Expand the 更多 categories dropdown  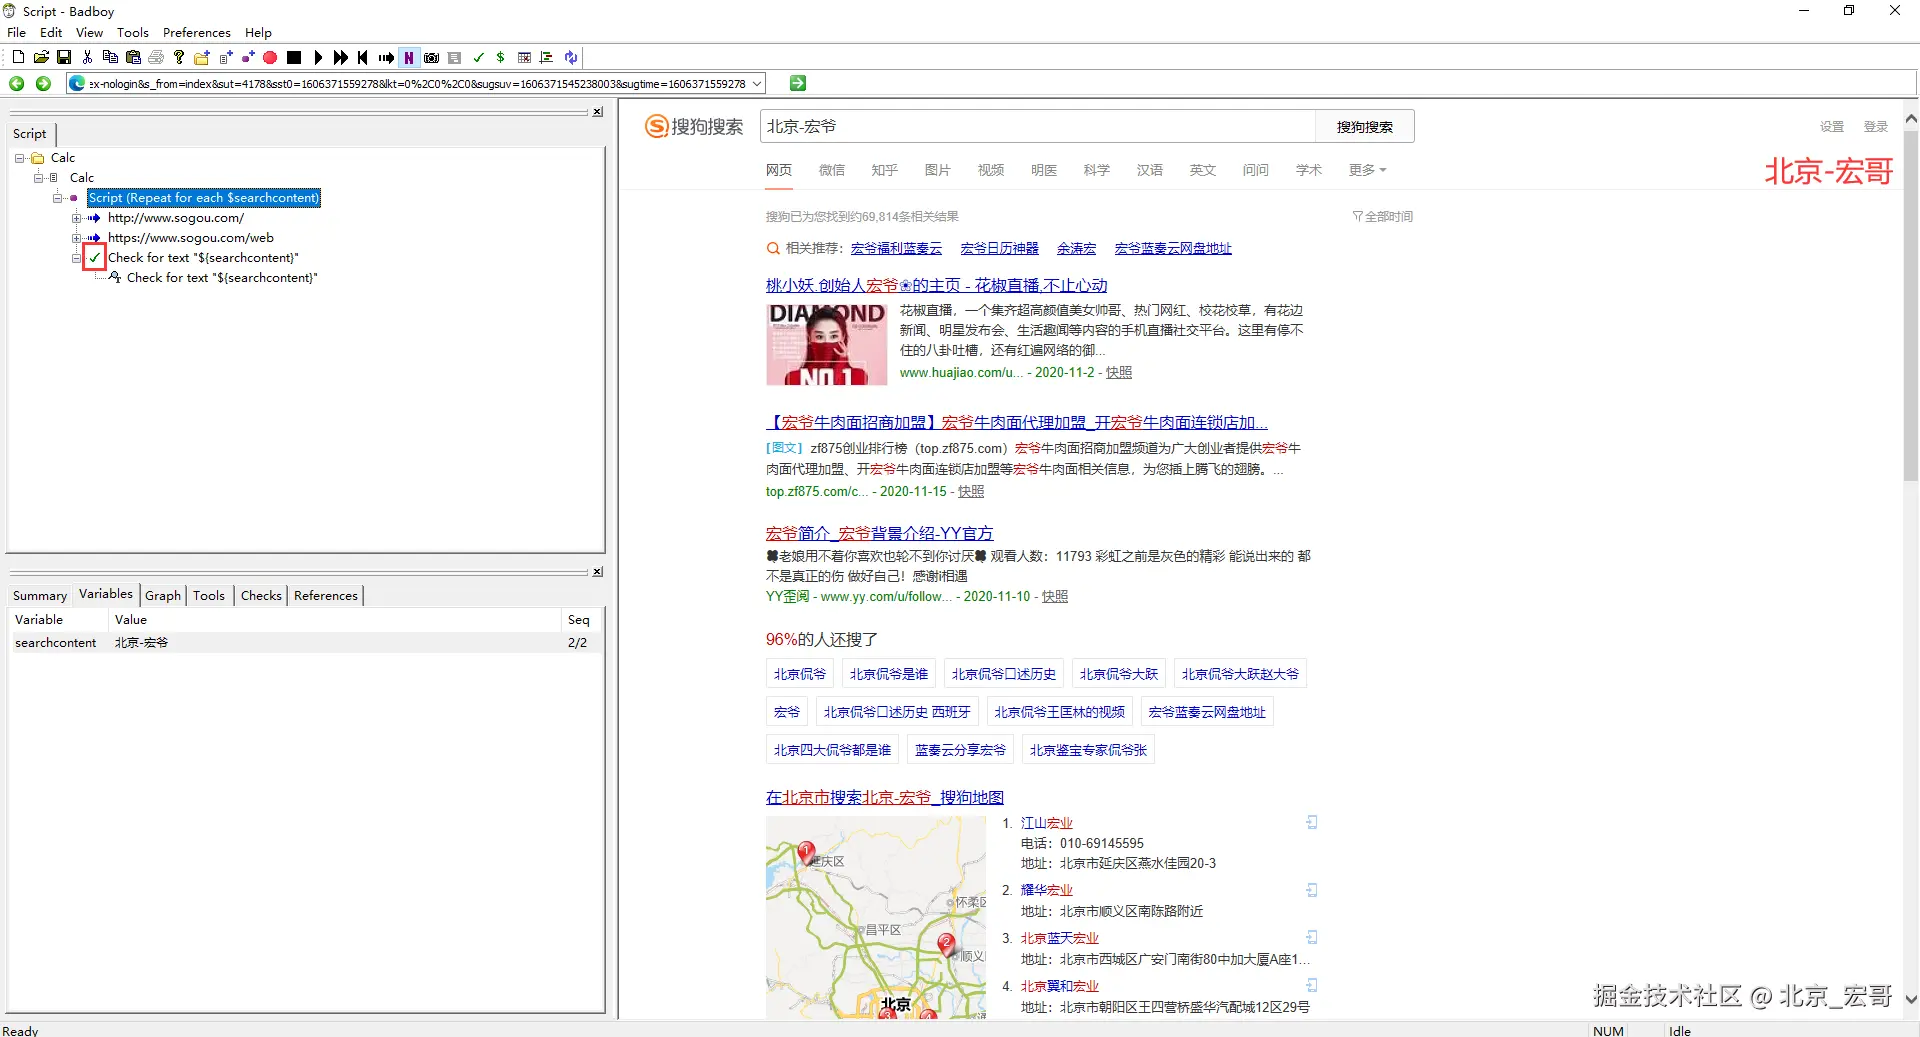coord(1367,170)
